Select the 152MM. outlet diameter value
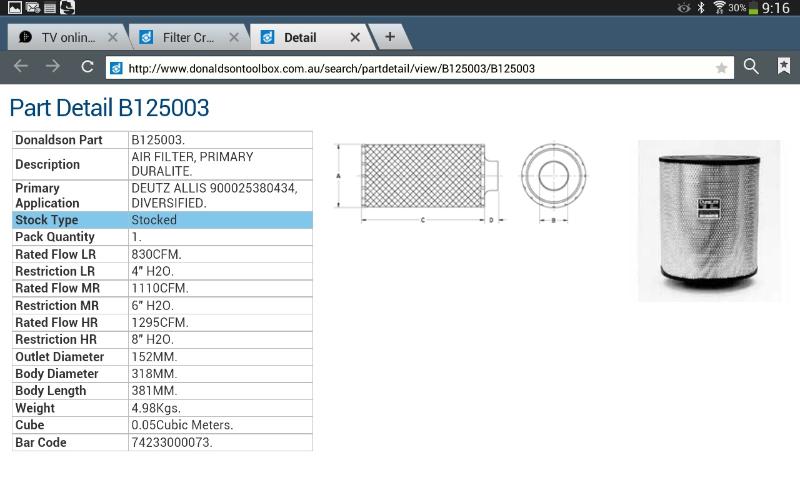This screenshot has width=800, height=500. pyautogui.click(x=154, y=357)
